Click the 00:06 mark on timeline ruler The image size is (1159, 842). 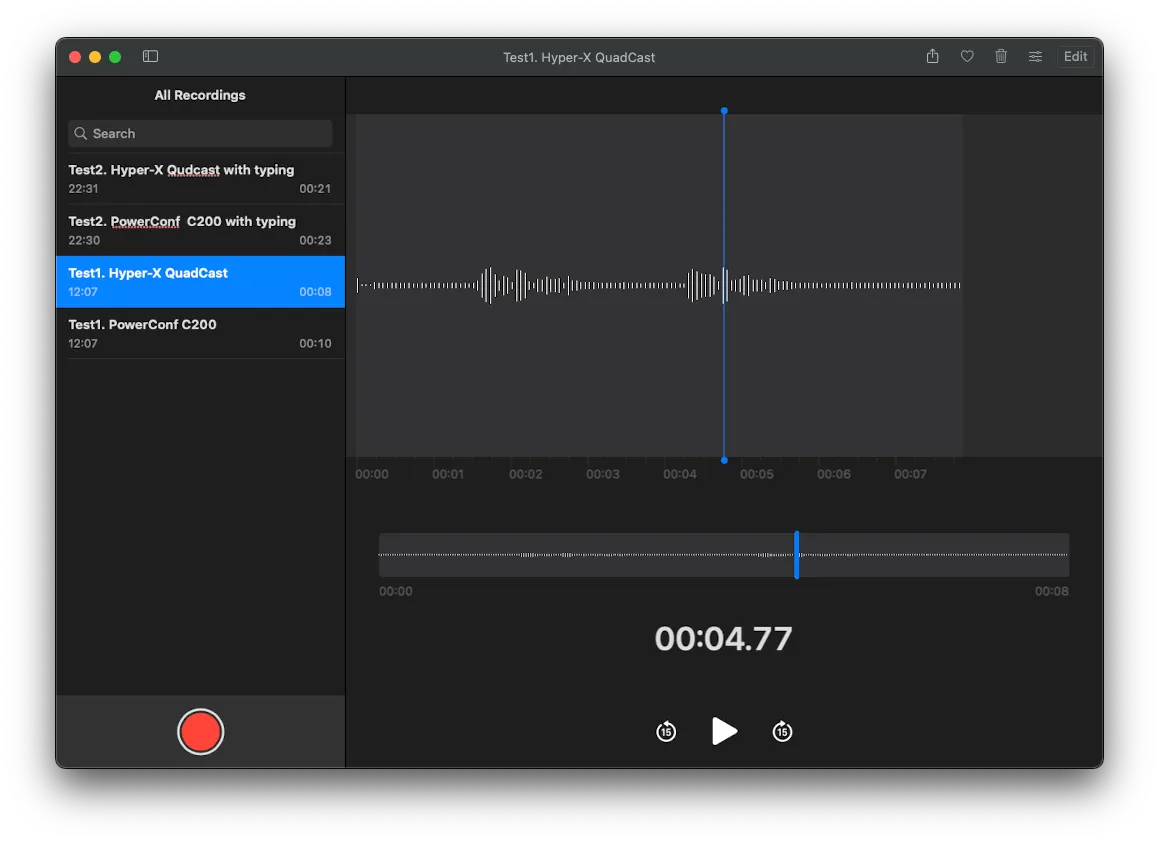(833, 474)
